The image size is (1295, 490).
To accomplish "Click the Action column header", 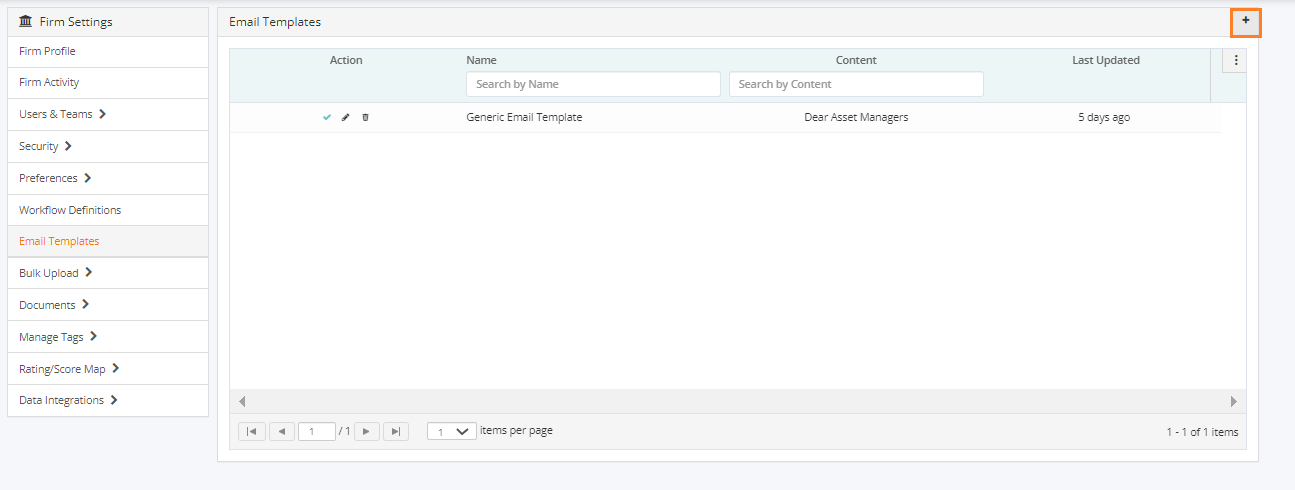I will point(346,60).
